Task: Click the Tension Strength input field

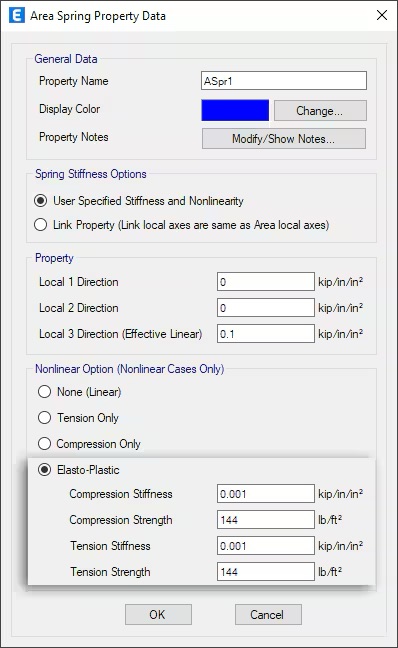Action: click(266, 572)
